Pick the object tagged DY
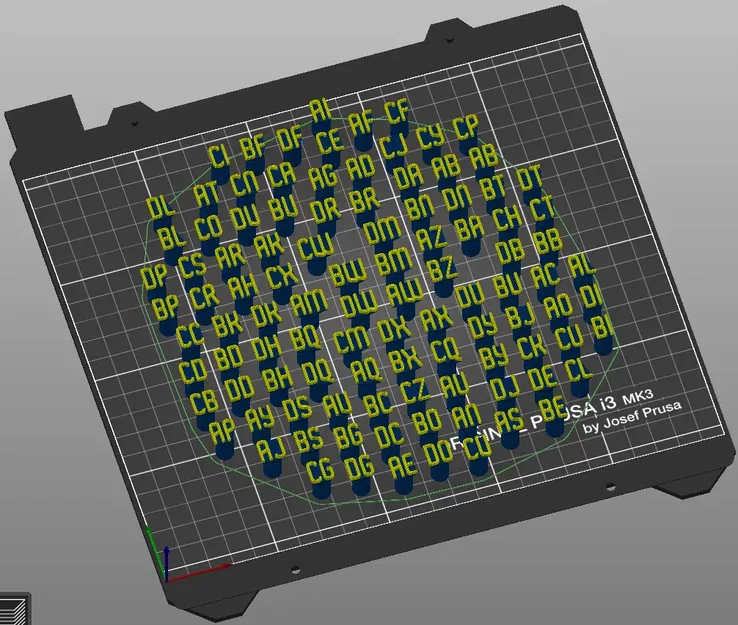Image resolution: width=738 pixels, height=625 pixels. click(x=482, y=326)
